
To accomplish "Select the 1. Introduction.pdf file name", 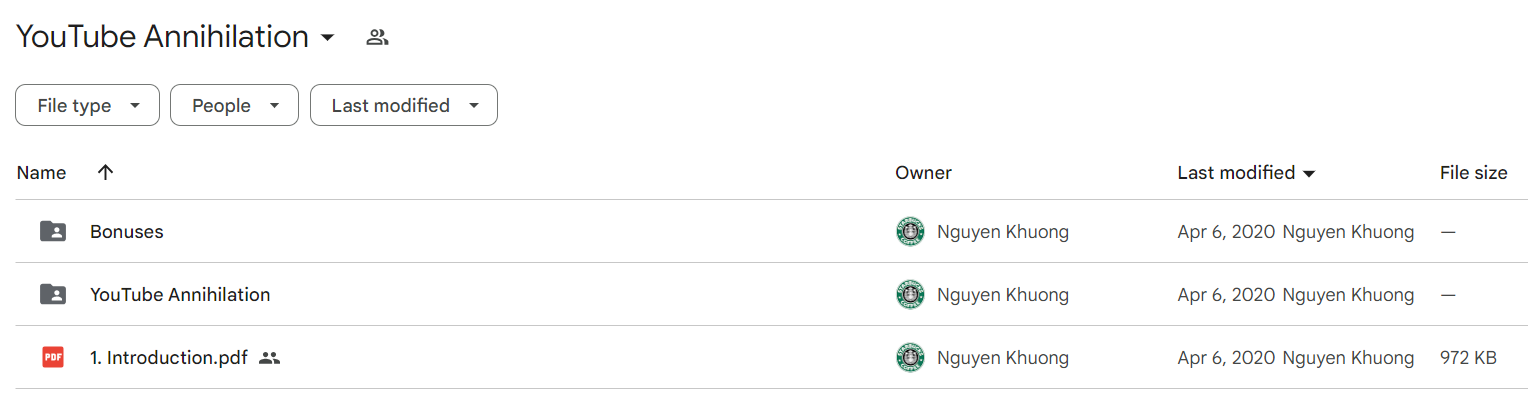I will tap(169, 357).
